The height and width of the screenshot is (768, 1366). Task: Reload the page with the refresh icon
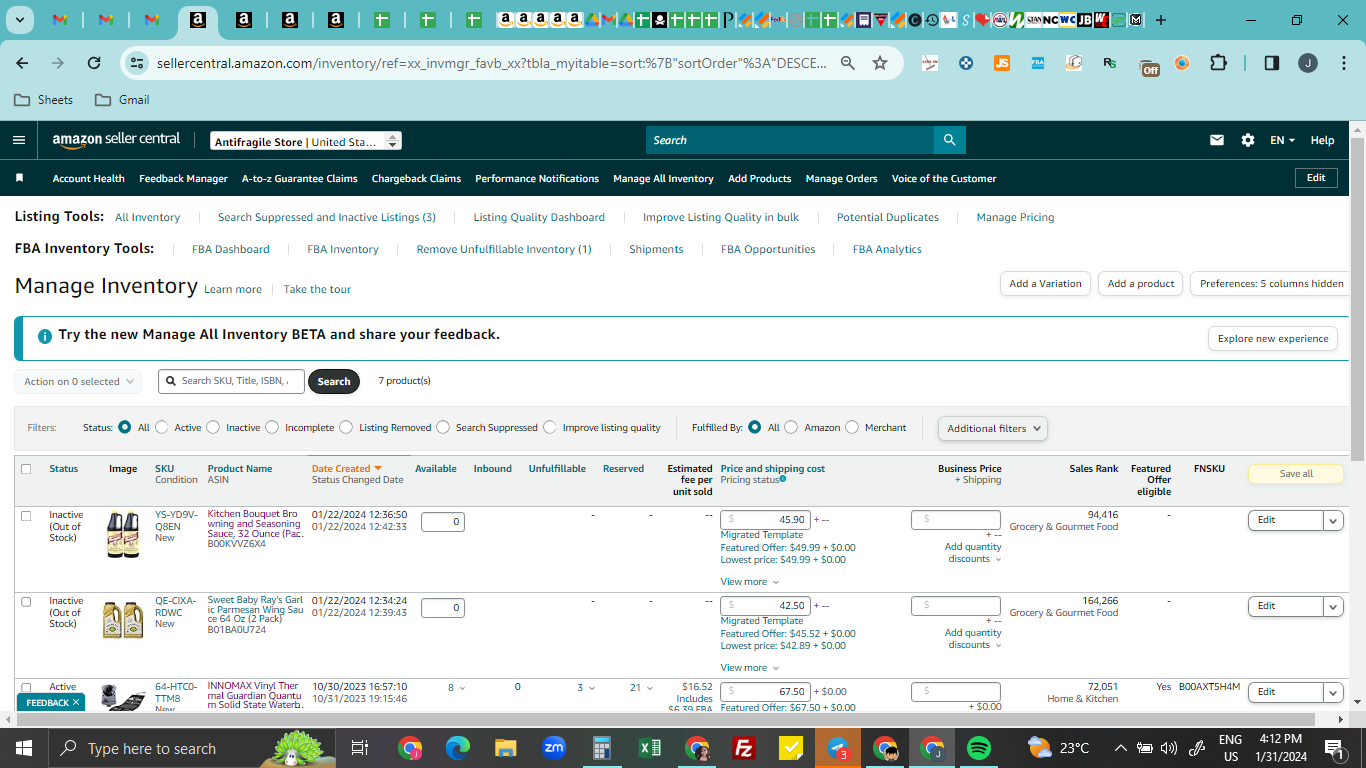point(94,63)
